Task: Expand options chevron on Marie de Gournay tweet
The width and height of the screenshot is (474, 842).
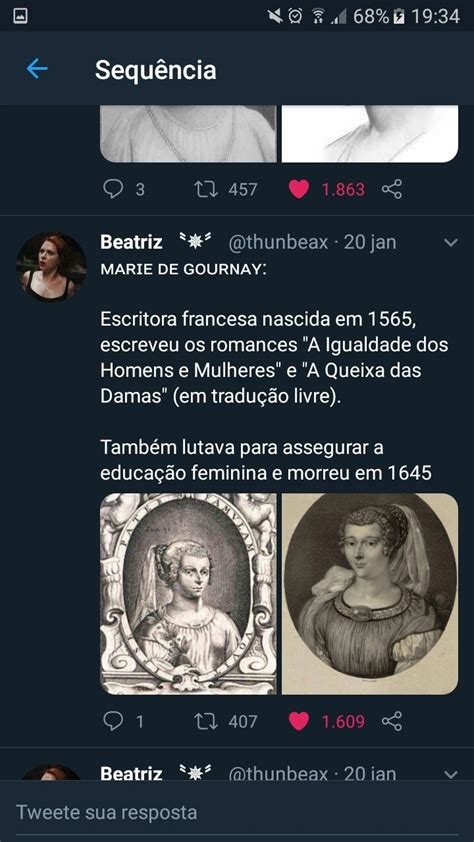Action: pyautogui.click(x=451, y=243)
